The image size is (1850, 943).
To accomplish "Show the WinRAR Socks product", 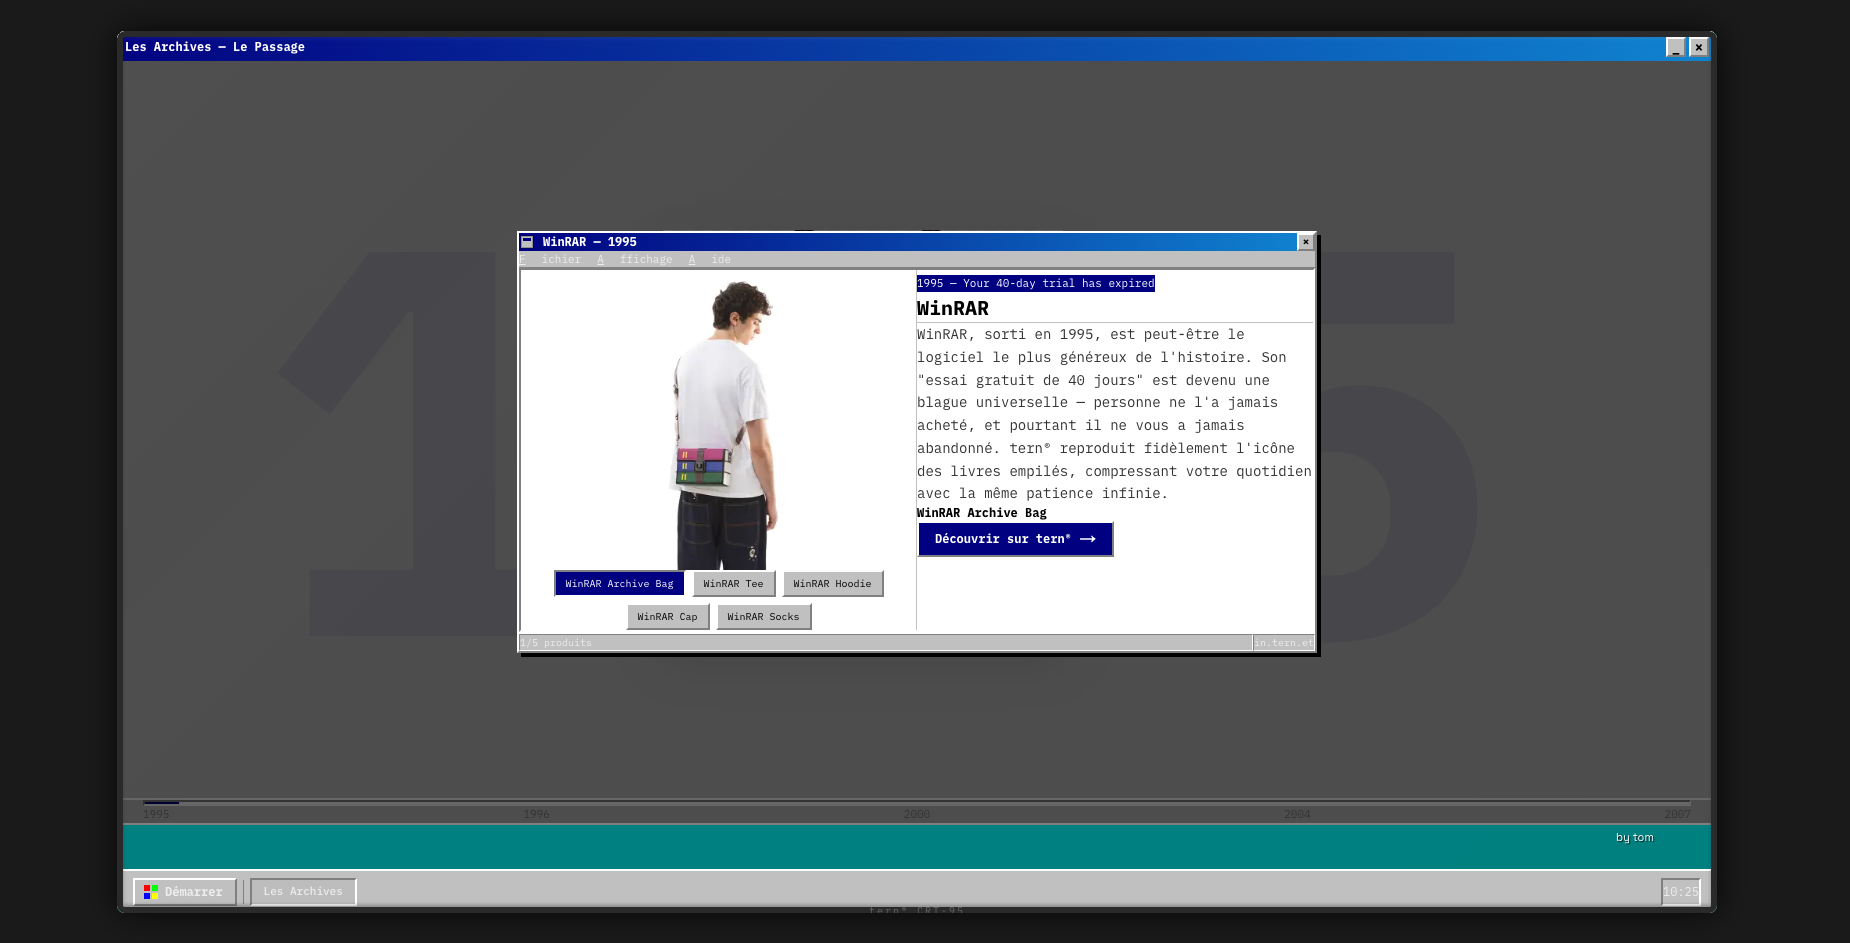I will tap(763, 617).
